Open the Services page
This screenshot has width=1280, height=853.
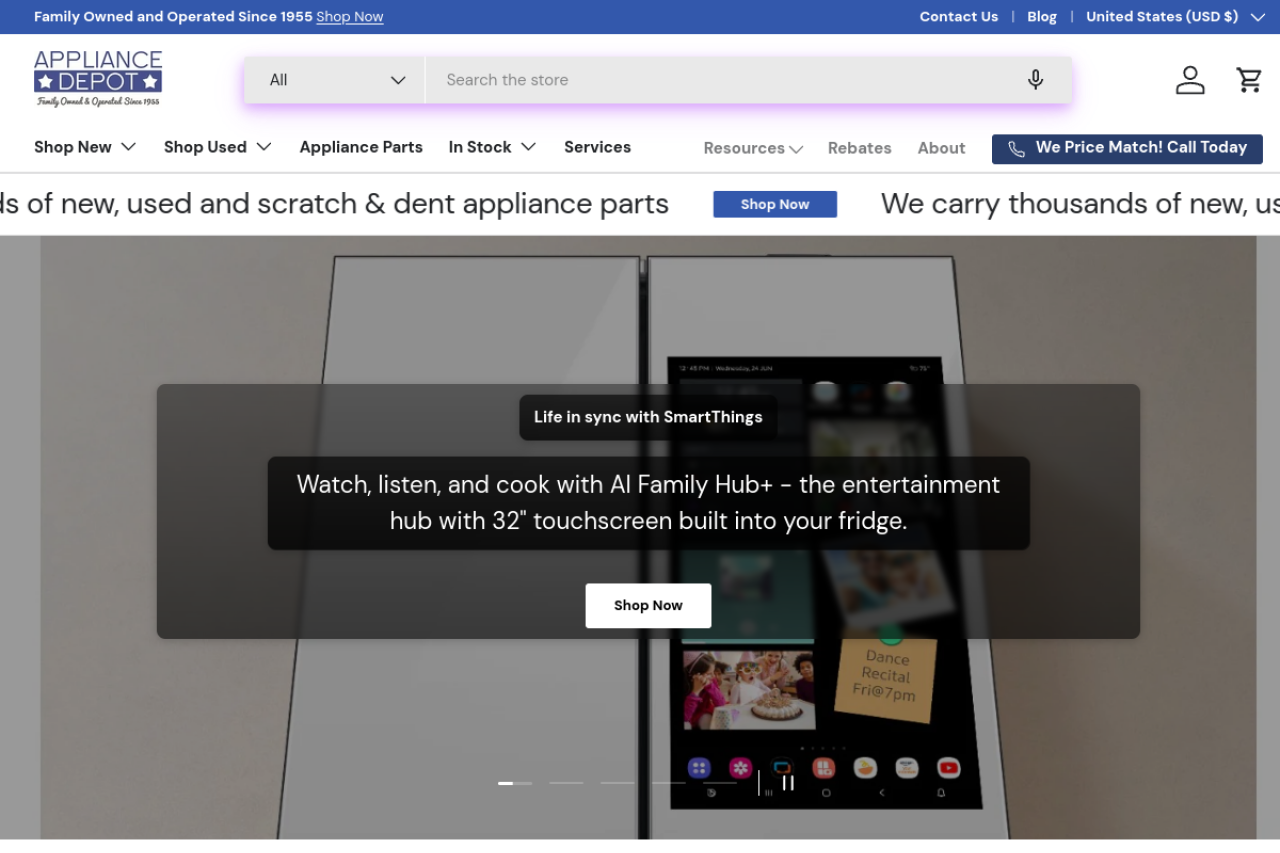tap(597, 147)
